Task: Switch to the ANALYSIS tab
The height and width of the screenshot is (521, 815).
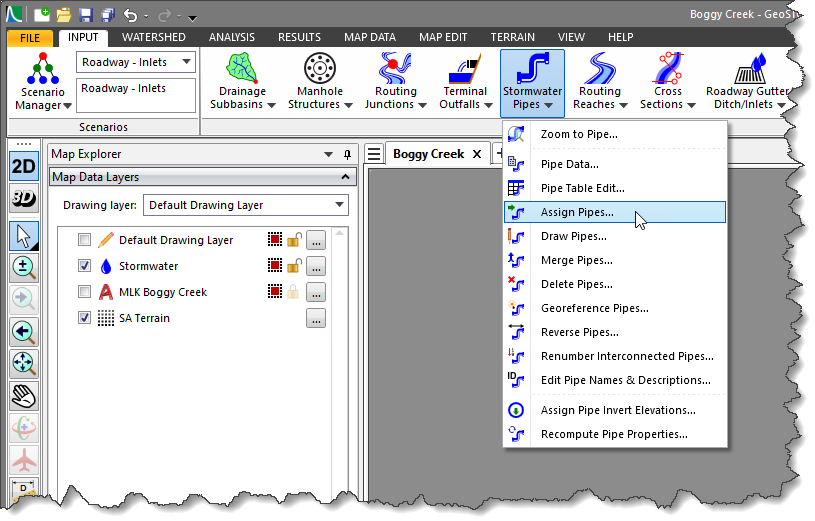Action: [x=232, y=37]
